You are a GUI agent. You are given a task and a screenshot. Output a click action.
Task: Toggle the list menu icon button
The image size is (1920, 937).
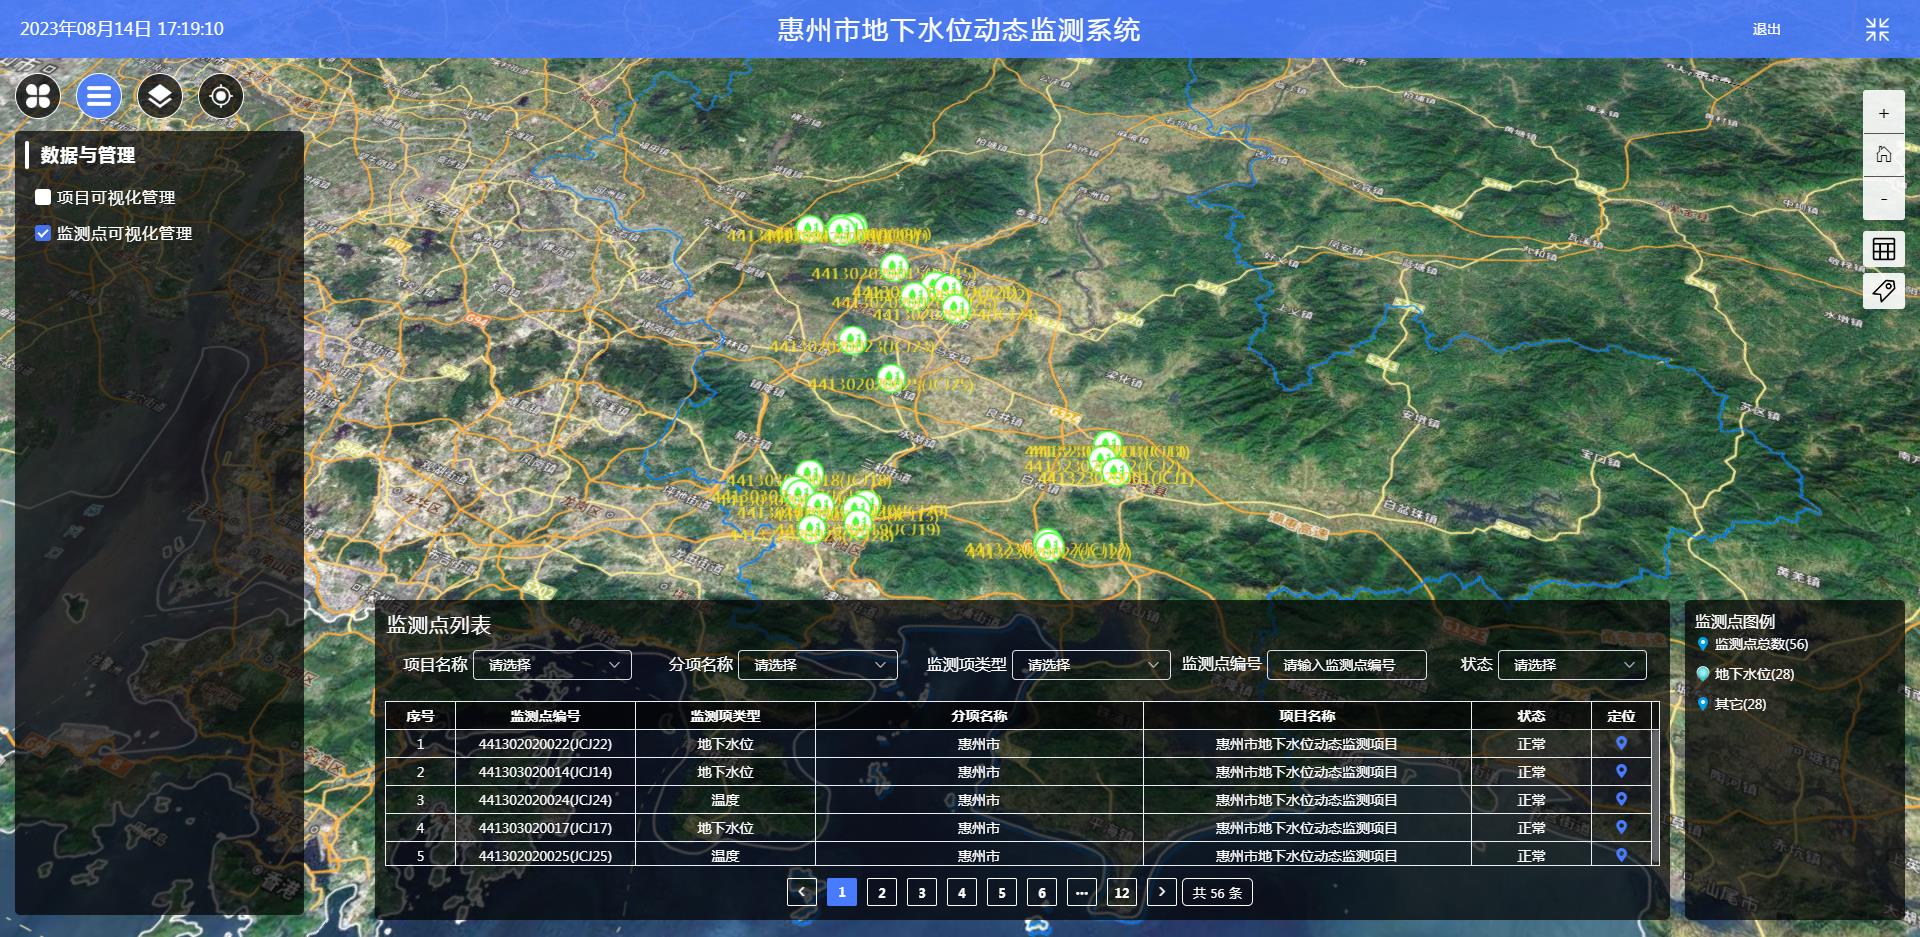tap(99, 96)
